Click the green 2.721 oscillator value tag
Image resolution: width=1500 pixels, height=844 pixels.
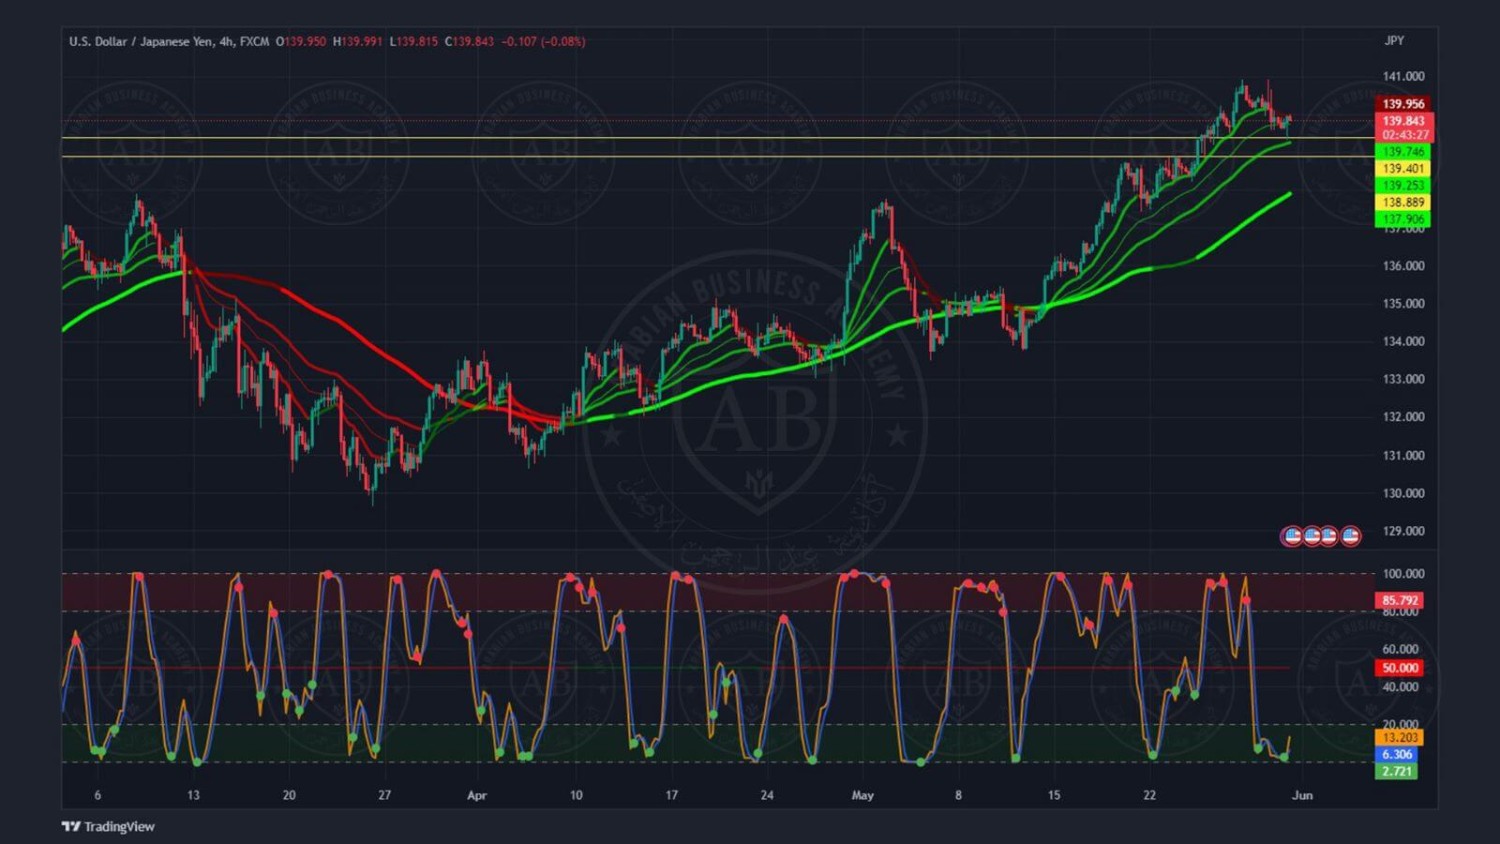1397,772
